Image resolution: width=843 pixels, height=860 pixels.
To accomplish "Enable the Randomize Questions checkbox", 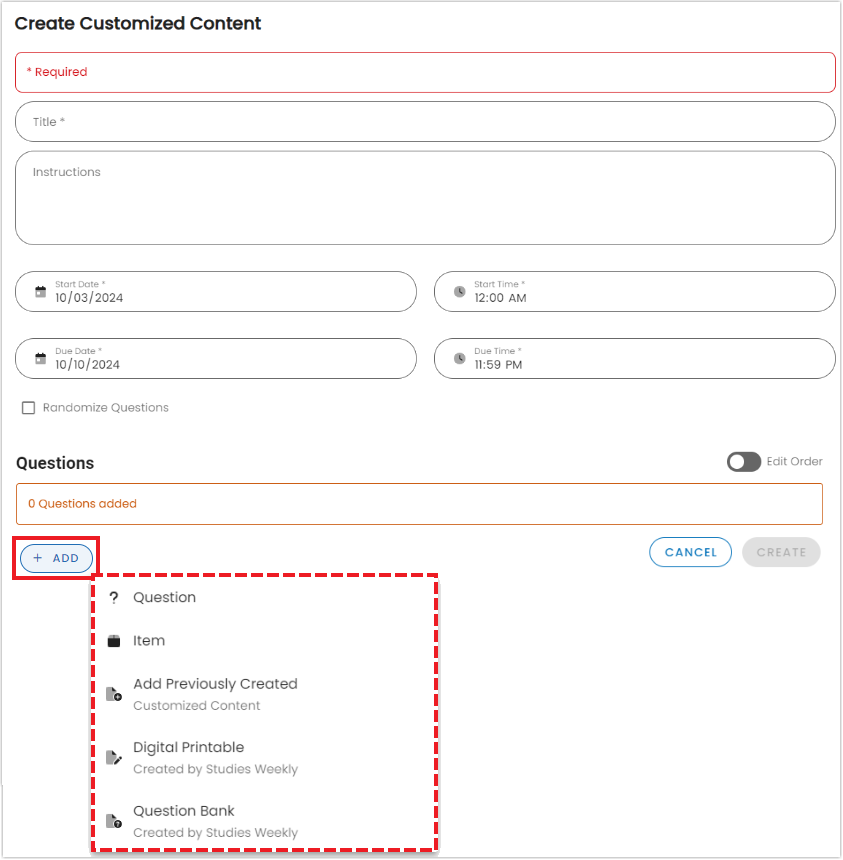I will 29,408.
